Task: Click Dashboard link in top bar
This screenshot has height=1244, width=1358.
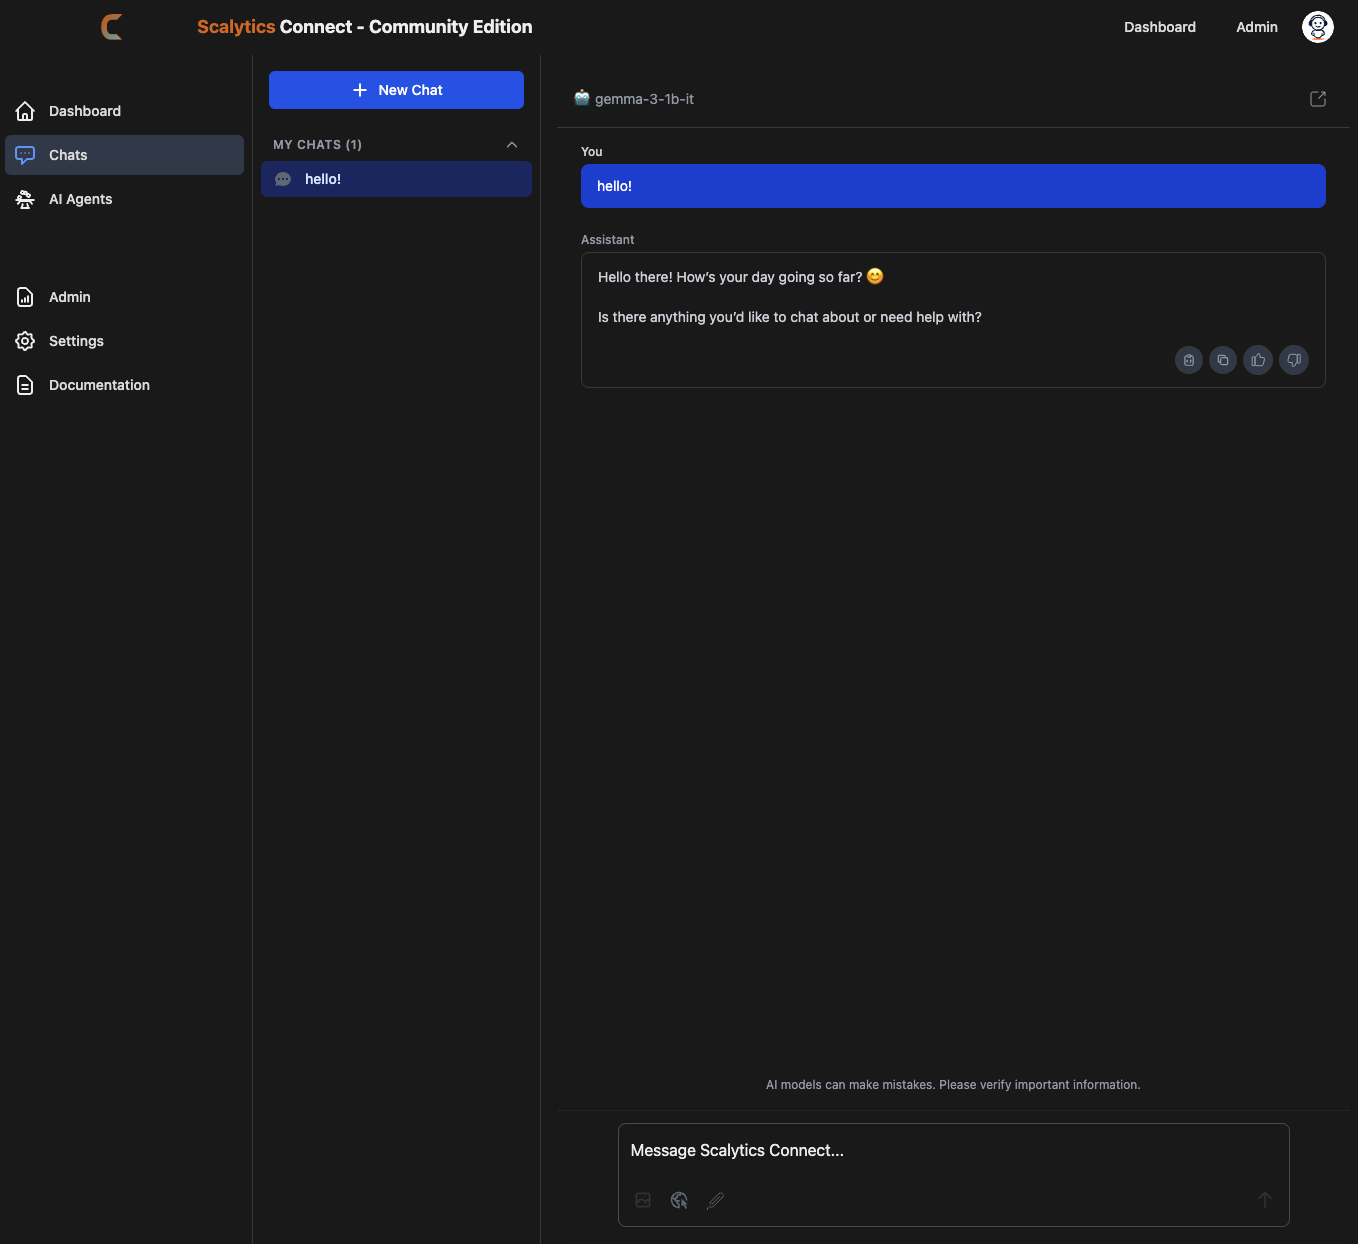Action: (x=1159, y=27)
